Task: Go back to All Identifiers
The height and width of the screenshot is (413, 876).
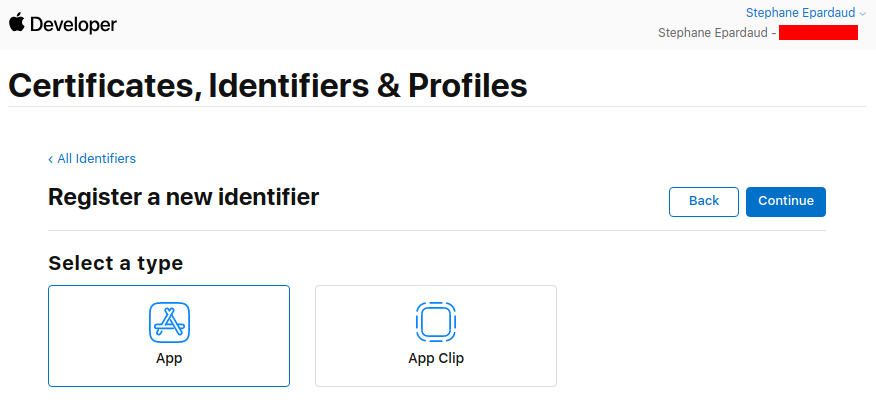Action: click(x=96, y=159)
